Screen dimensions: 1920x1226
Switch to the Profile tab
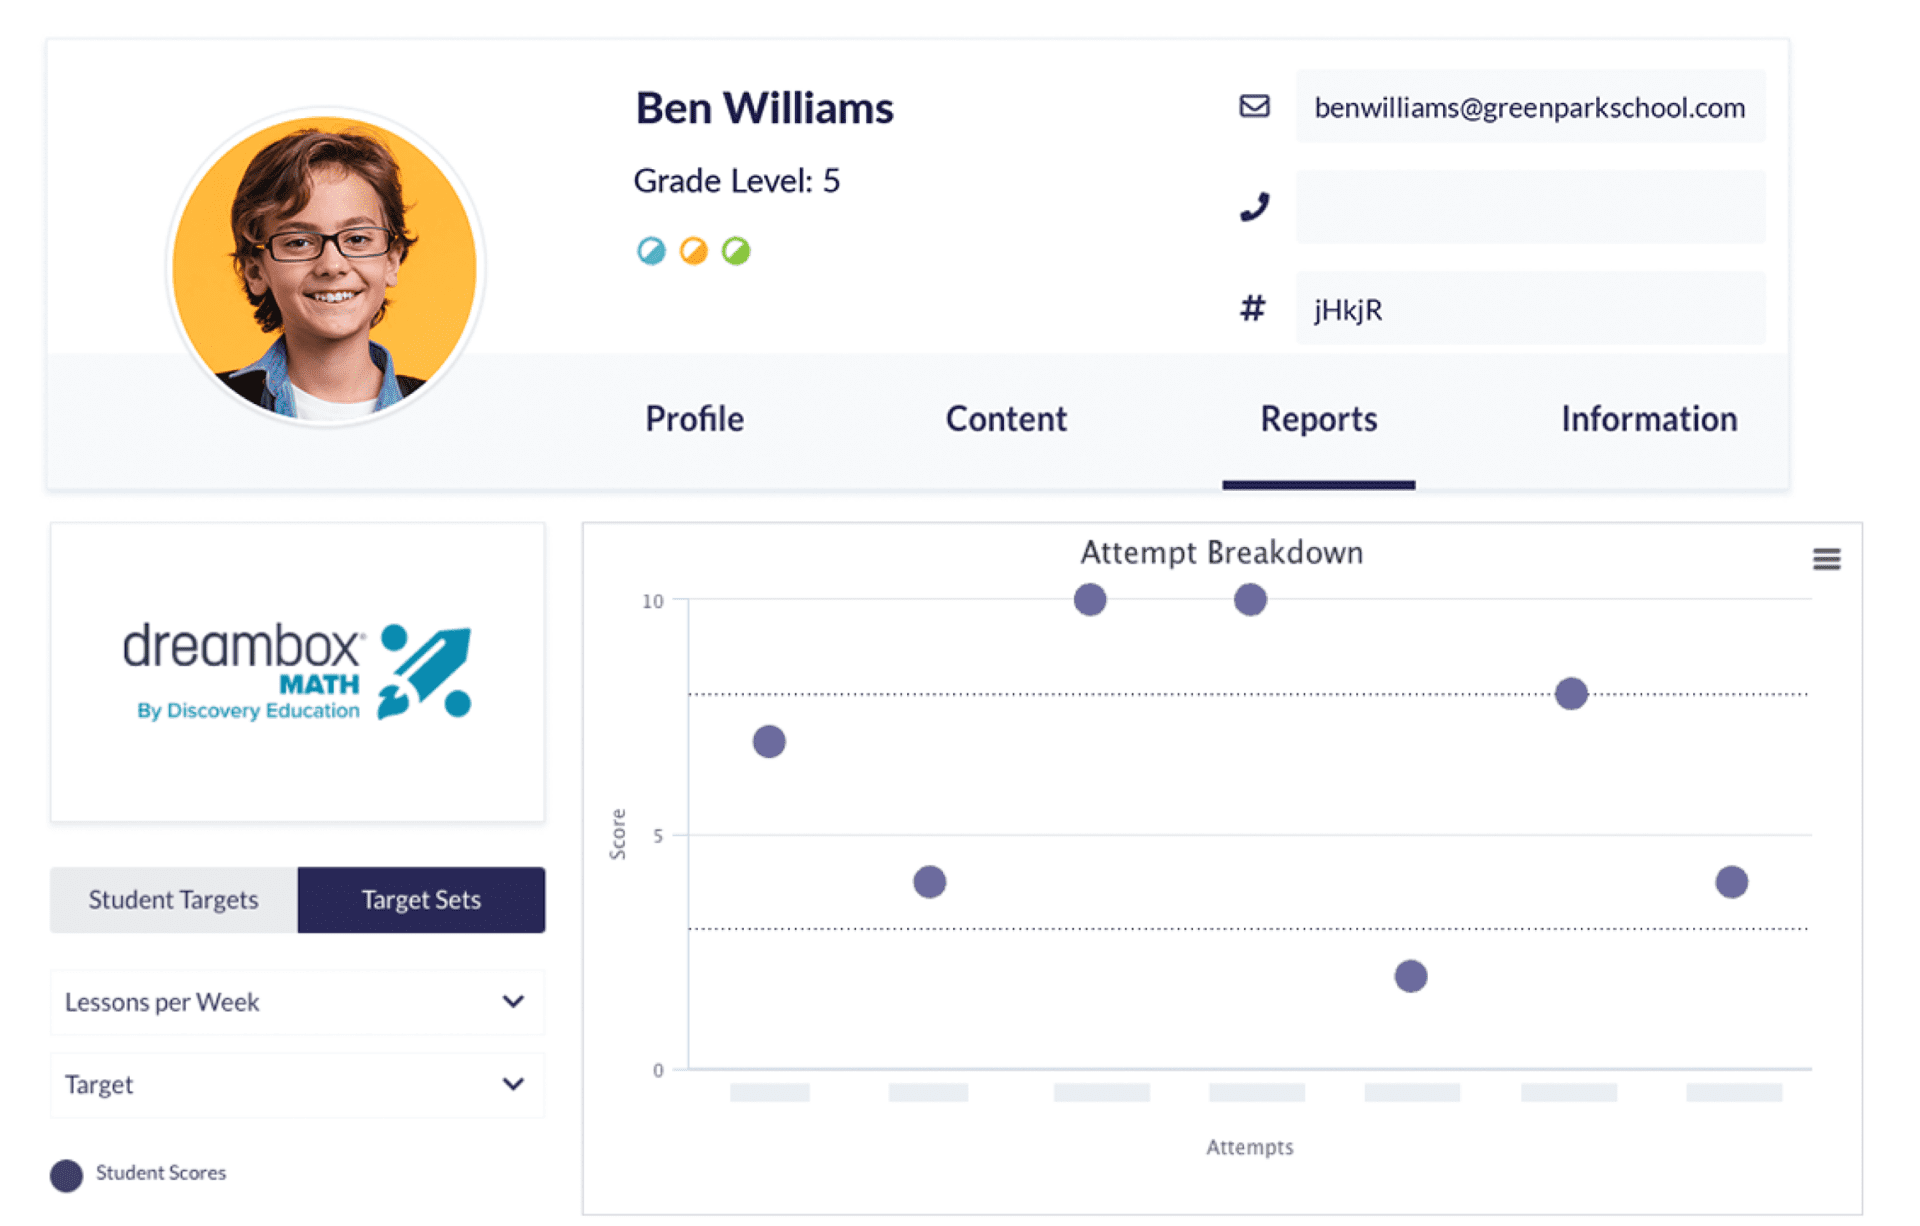pos(694,419)
